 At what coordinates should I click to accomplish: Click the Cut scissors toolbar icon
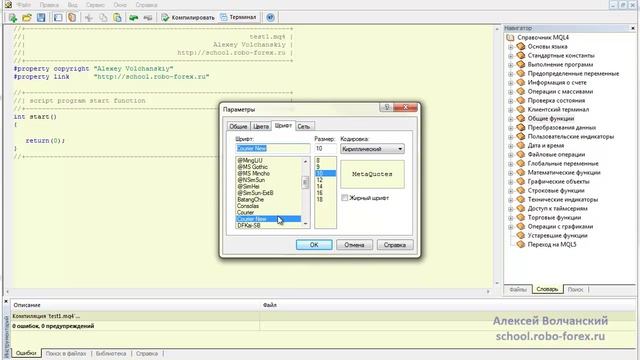pyautogui.click(x=89, y=18)
